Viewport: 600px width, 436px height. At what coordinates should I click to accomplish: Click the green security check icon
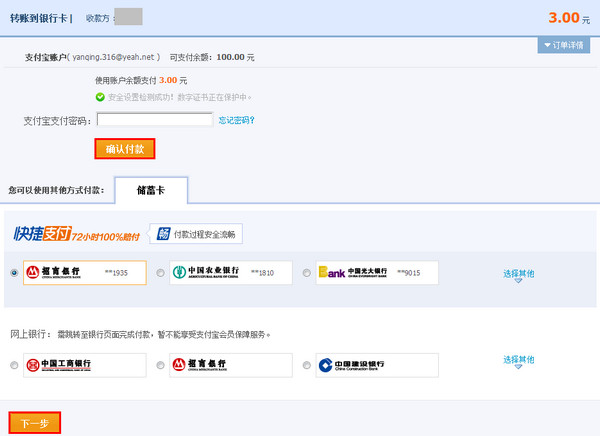click(100, 97)
